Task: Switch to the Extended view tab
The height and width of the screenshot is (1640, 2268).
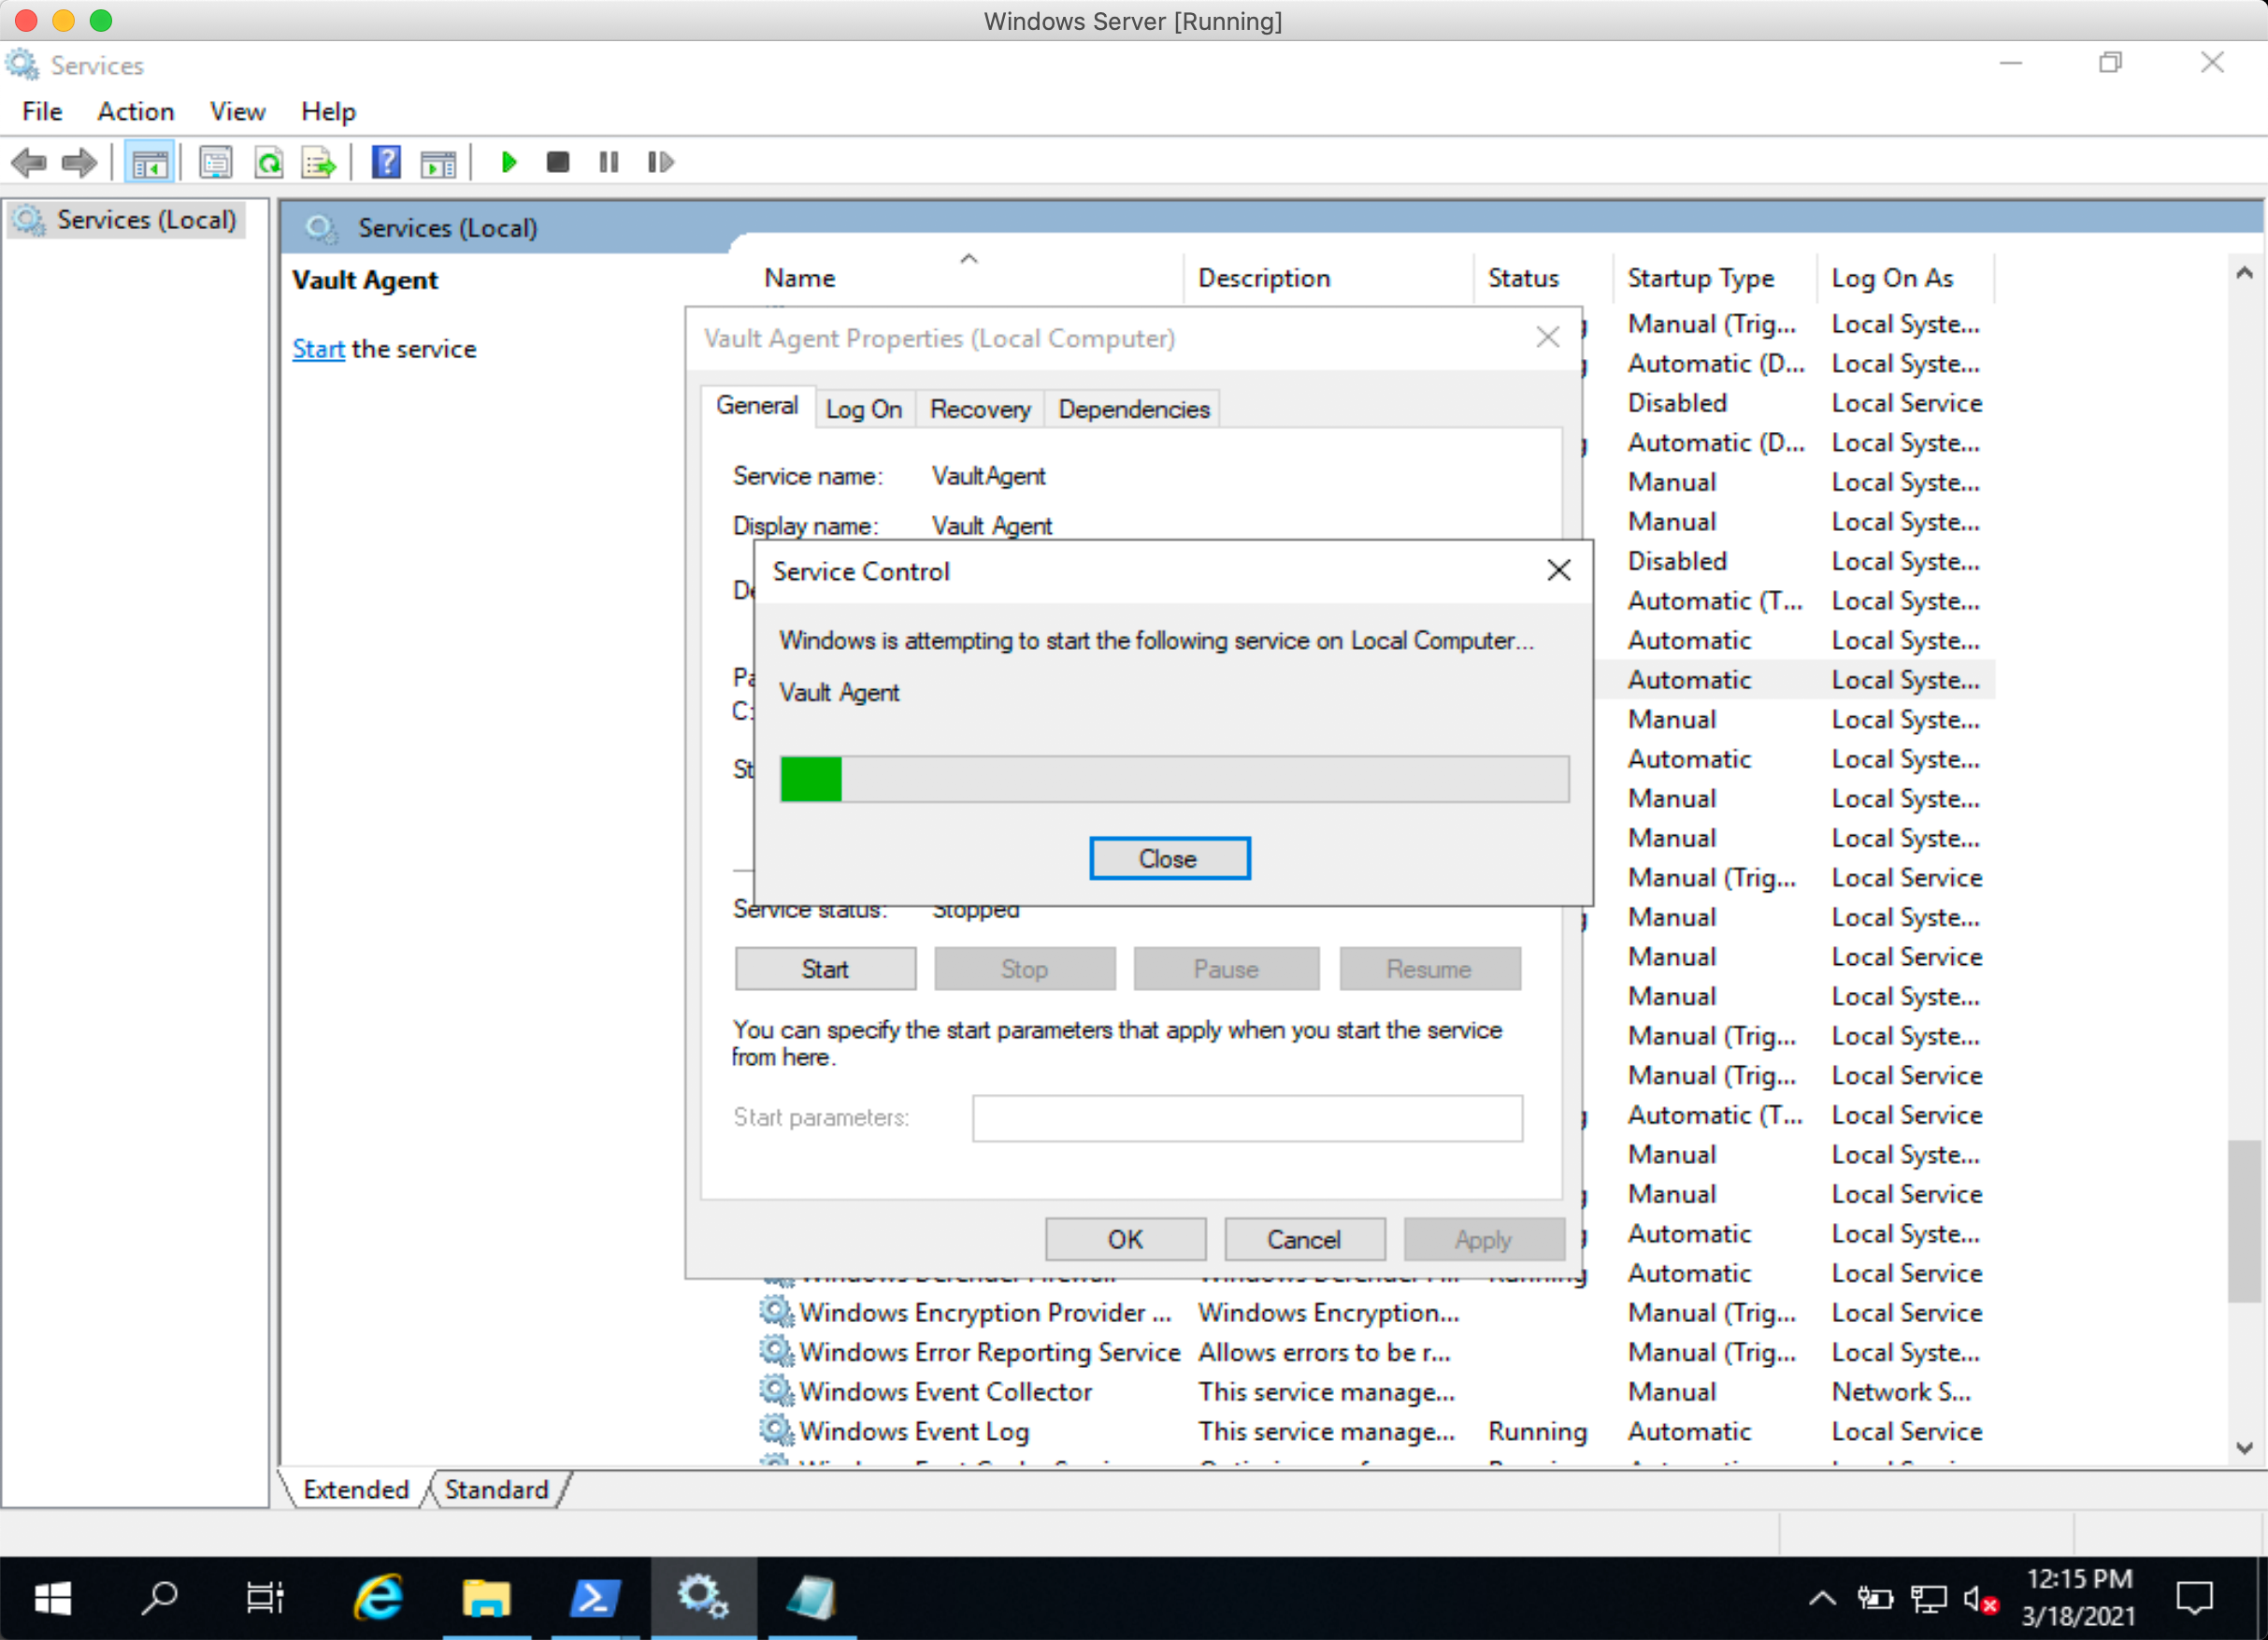Action: coord(356,1489)
